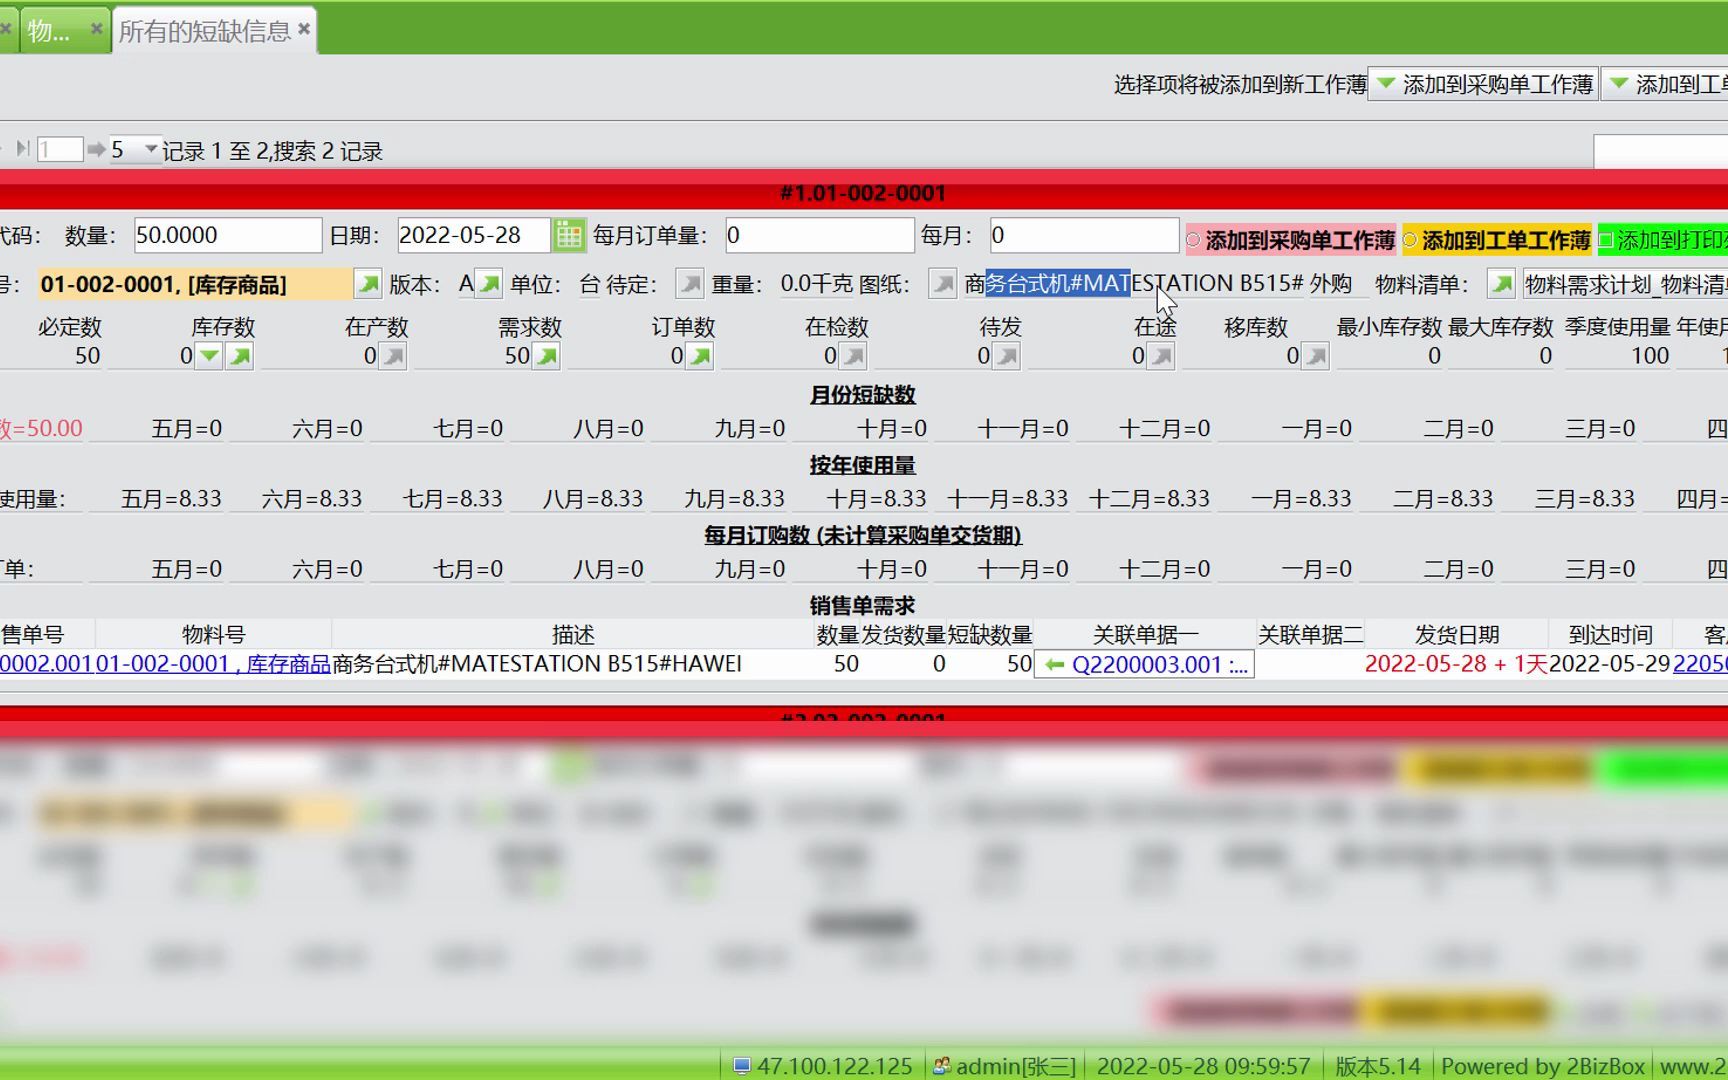This screenshot has width=1728, height=1080.
Task: Expand the 库存数 green dropdown arrow
Action: tap(209, 356)
